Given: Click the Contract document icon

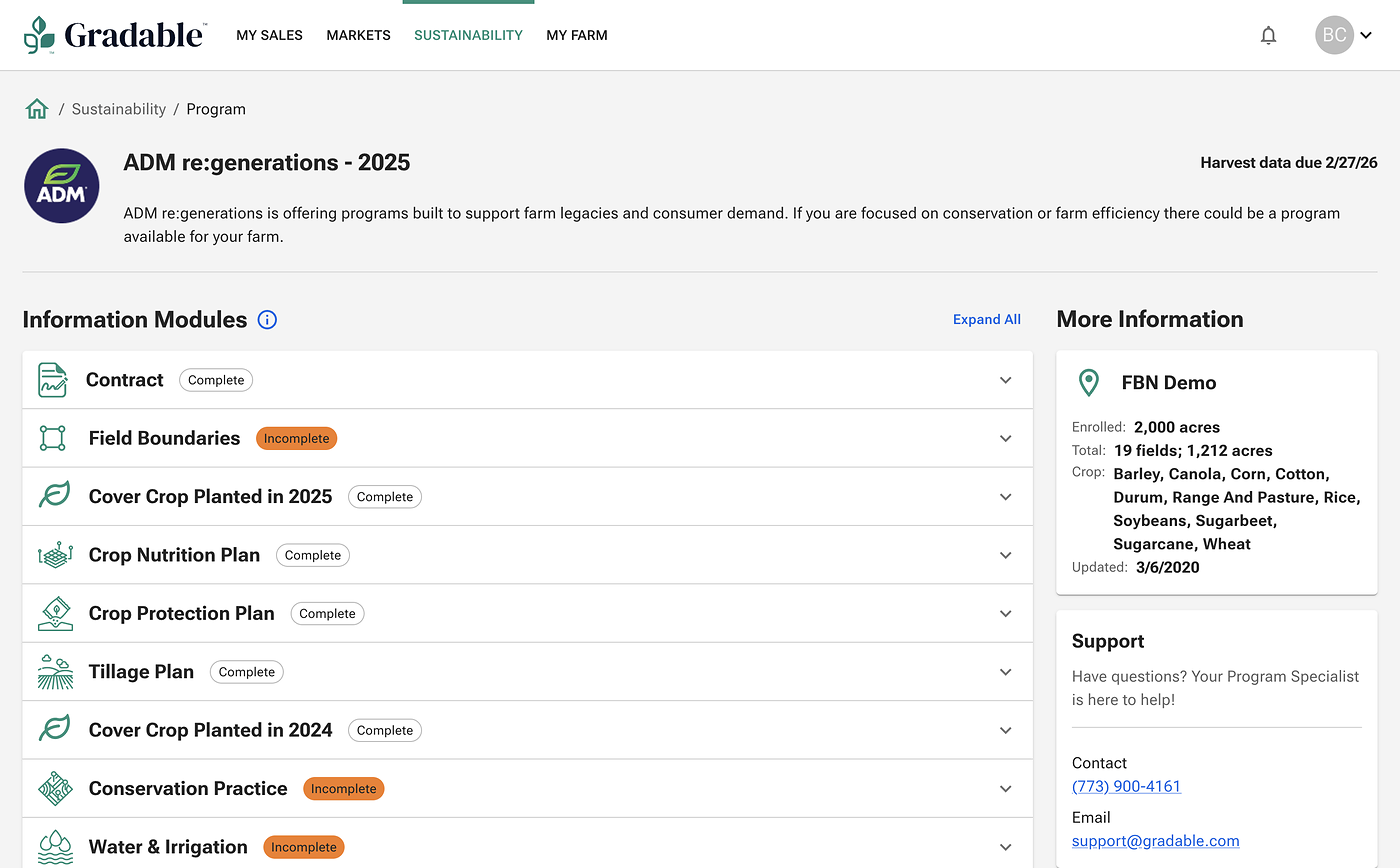Looking at the screenshot, I should tap(53, 380).
